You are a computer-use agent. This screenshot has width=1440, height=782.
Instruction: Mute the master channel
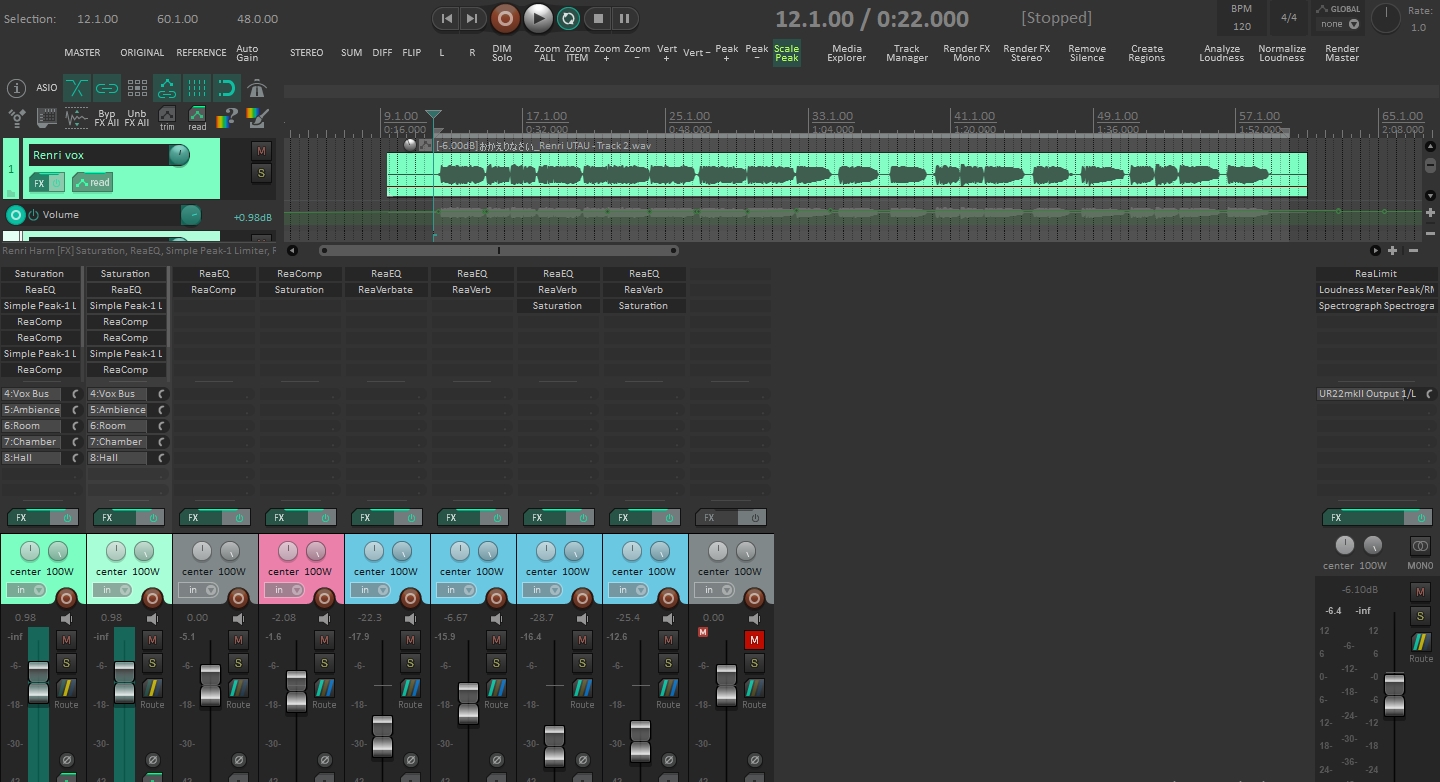tap(1420, 592)
